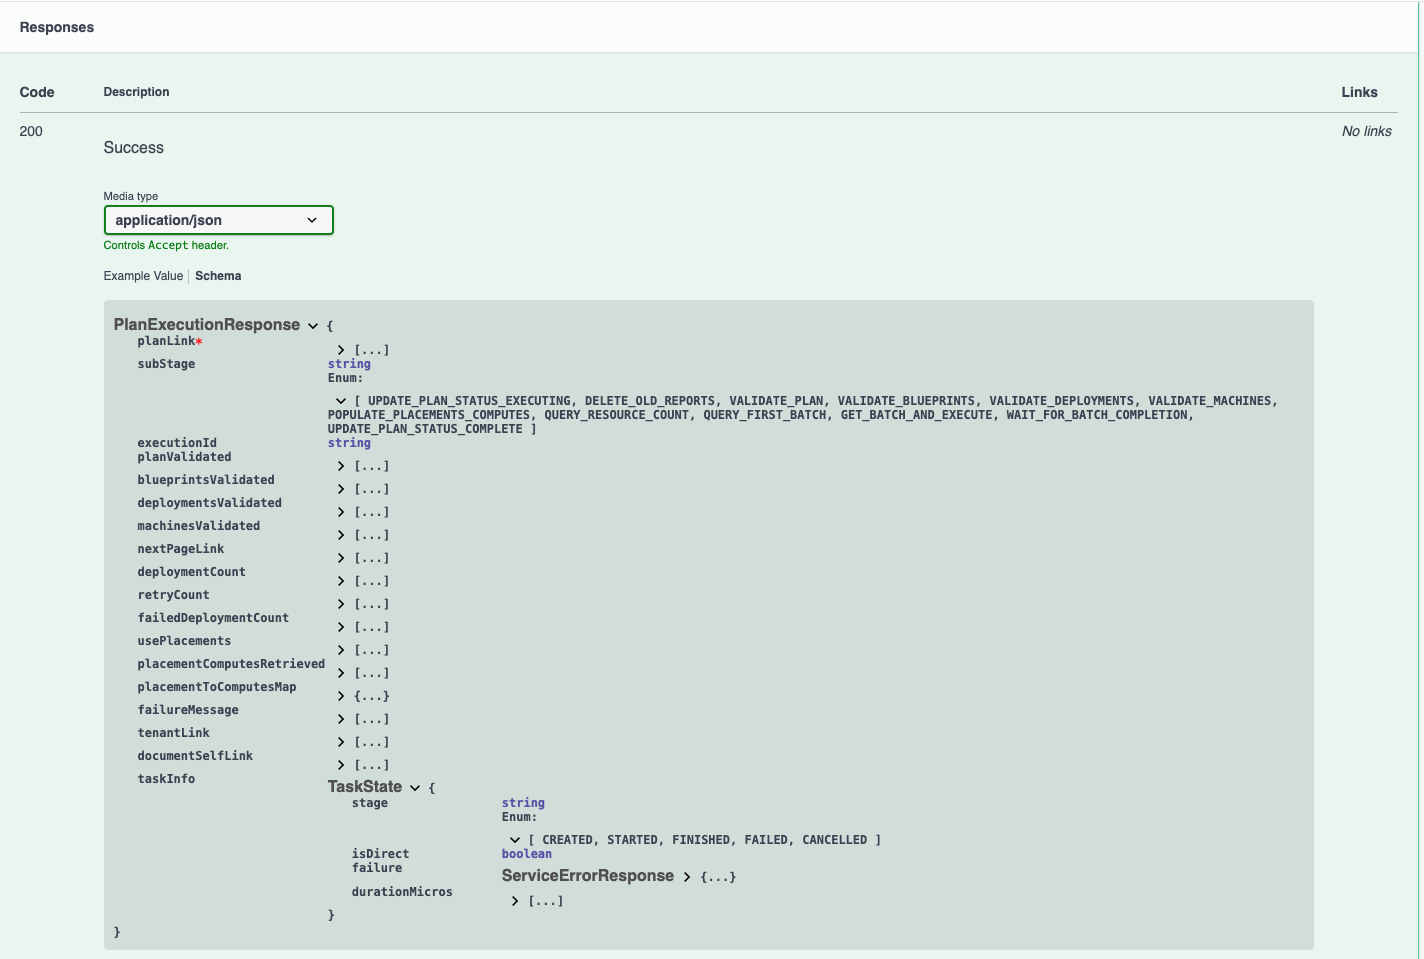Select the Schema tab

point(218,276)
